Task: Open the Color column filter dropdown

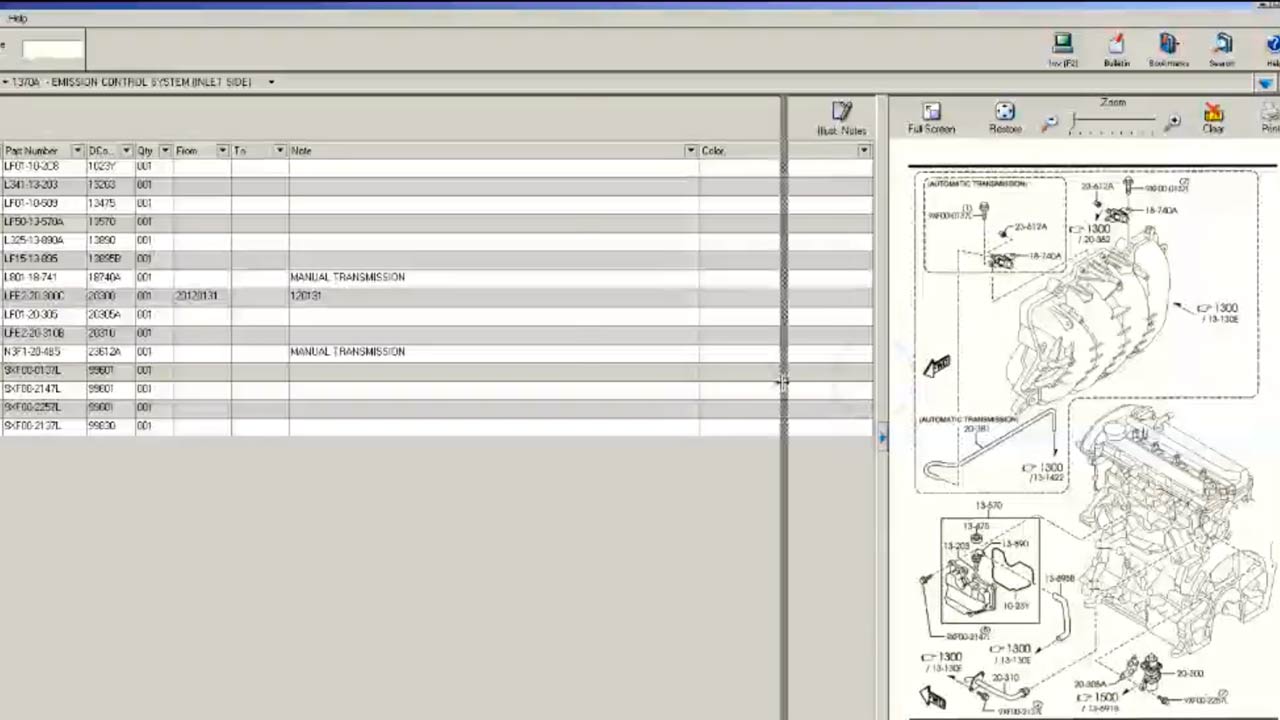Action: tap(864, 151)
